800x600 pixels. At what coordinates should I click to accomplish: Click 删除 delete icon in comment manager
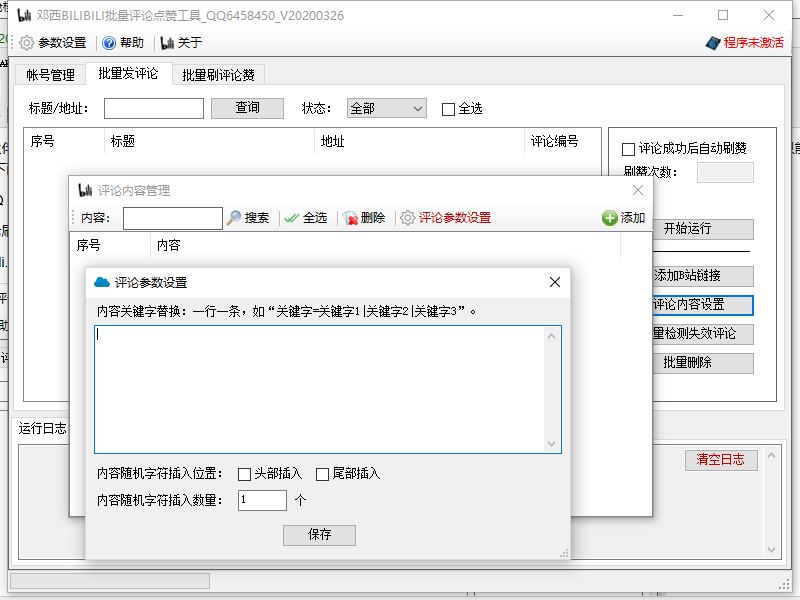pos(350,218)
